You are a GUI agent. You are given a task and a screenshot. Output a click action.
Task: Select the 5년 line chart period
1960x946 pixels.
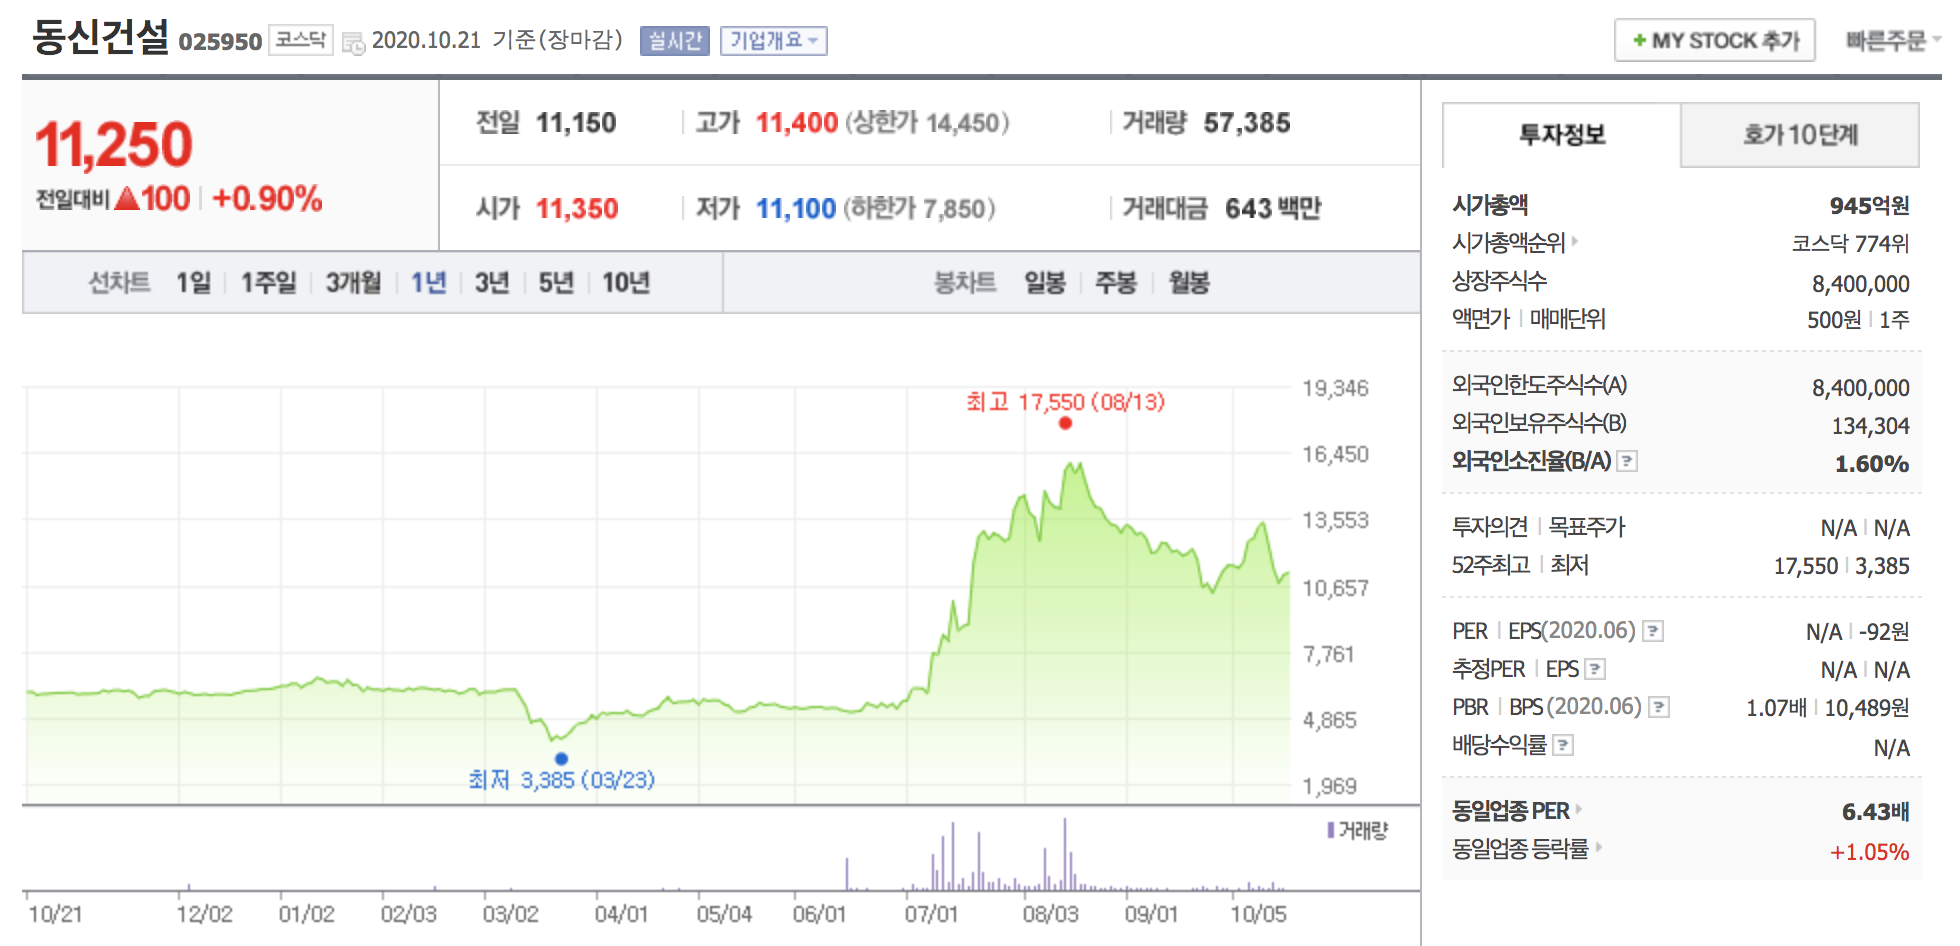tap(556, 283)
